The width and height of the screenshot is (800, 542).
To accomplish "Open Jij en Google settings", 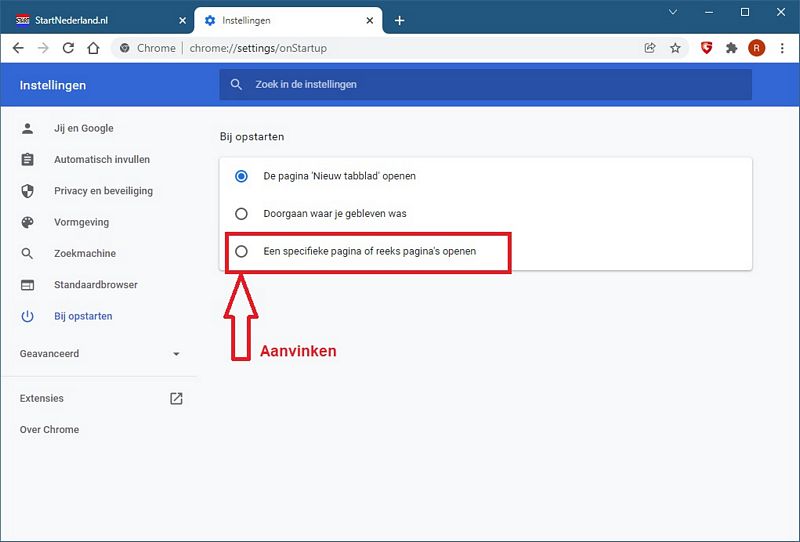I will 84,128.
